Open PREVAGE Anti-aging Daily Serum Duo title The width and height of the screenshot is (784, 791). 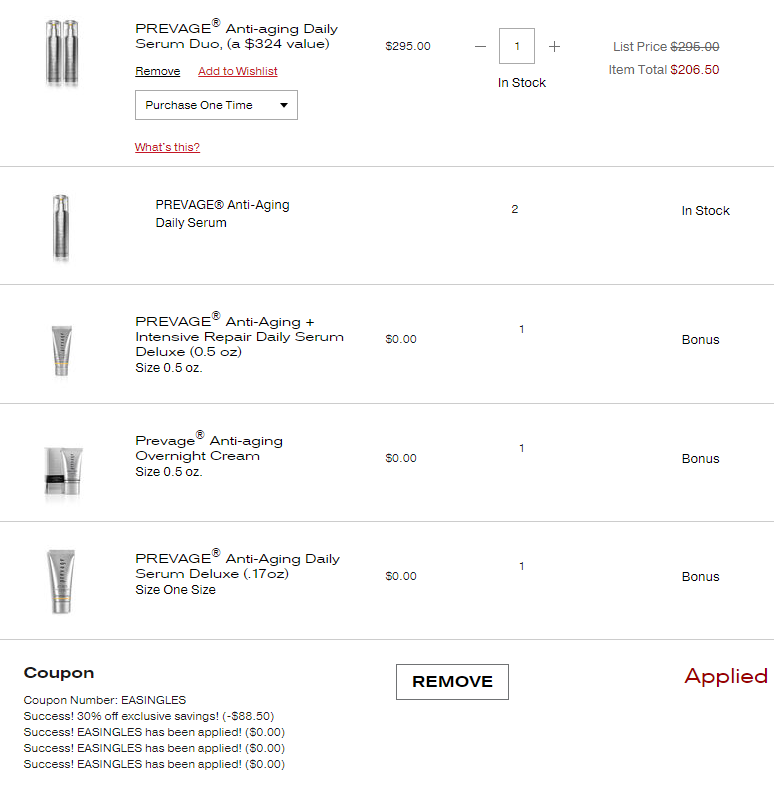[237, 35]
